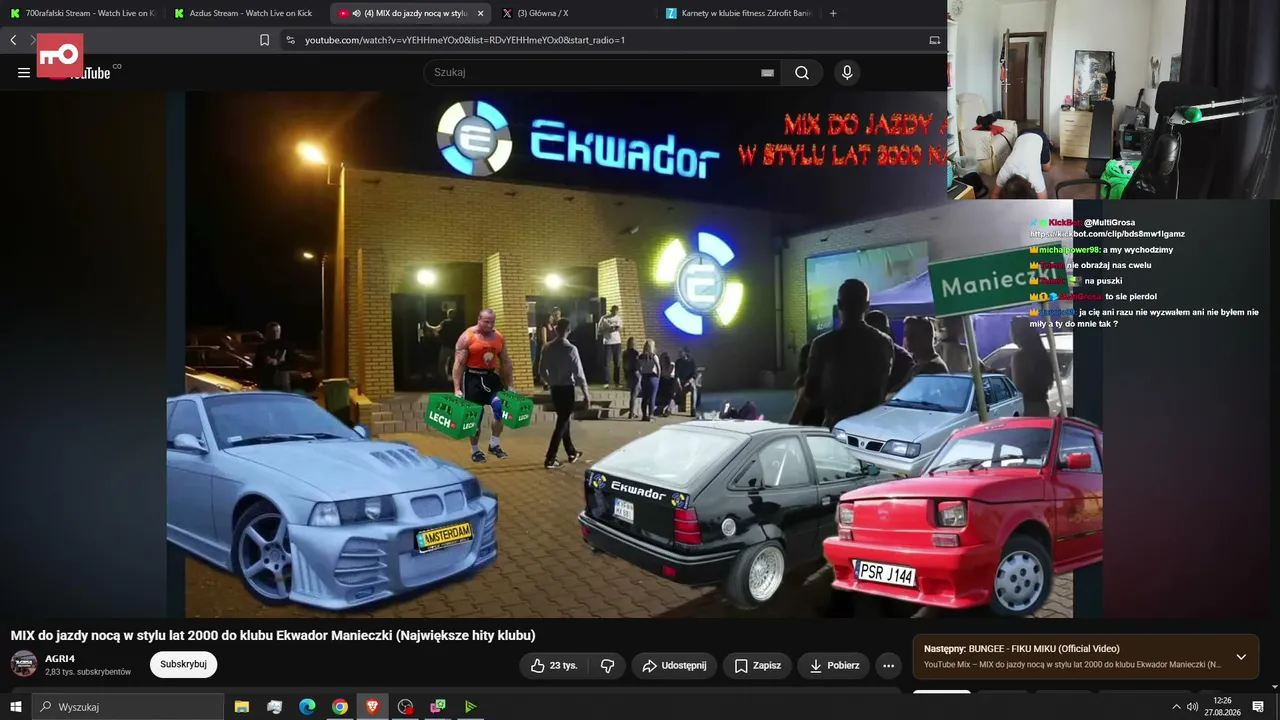The image size is (1280, 720).
Task: Switch to the Azdus Stream tab
Action: point(244,13)
